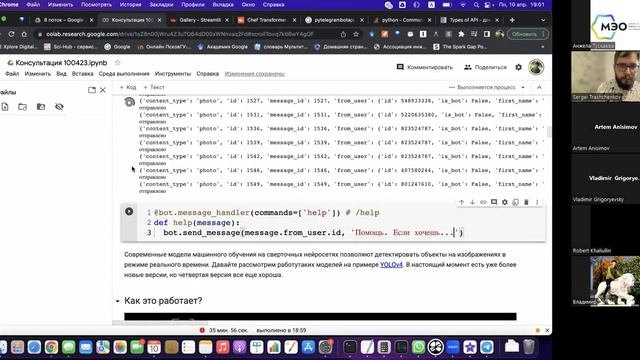Open the Файл menu in Colab

pos(12,74)
